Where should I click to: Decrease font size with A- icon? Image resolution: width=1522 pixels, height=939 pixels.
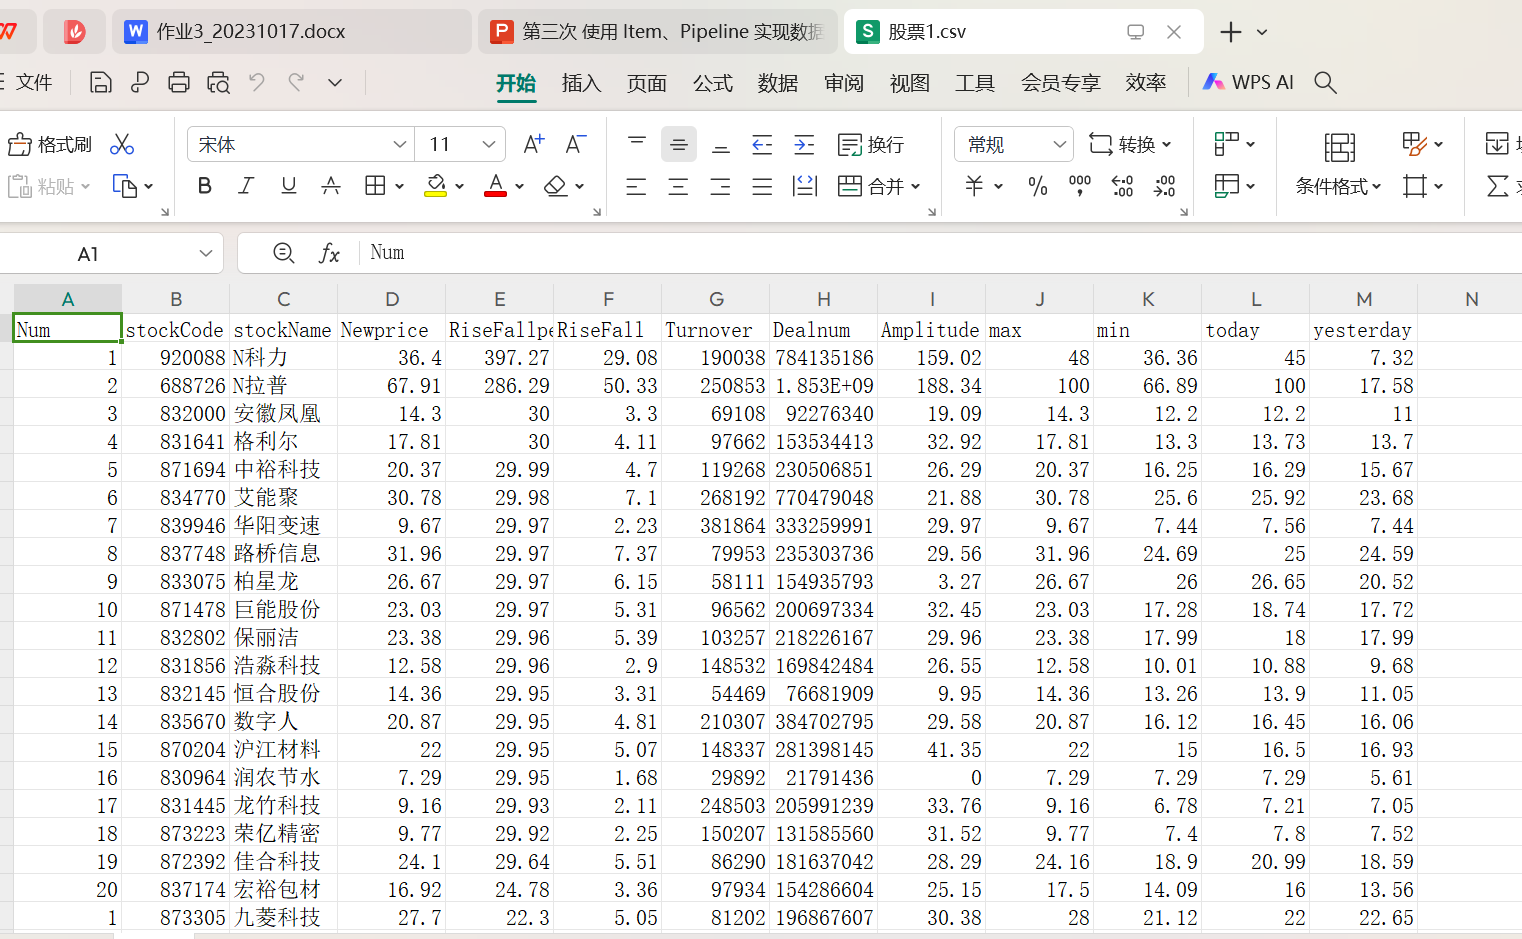point(576,145)
